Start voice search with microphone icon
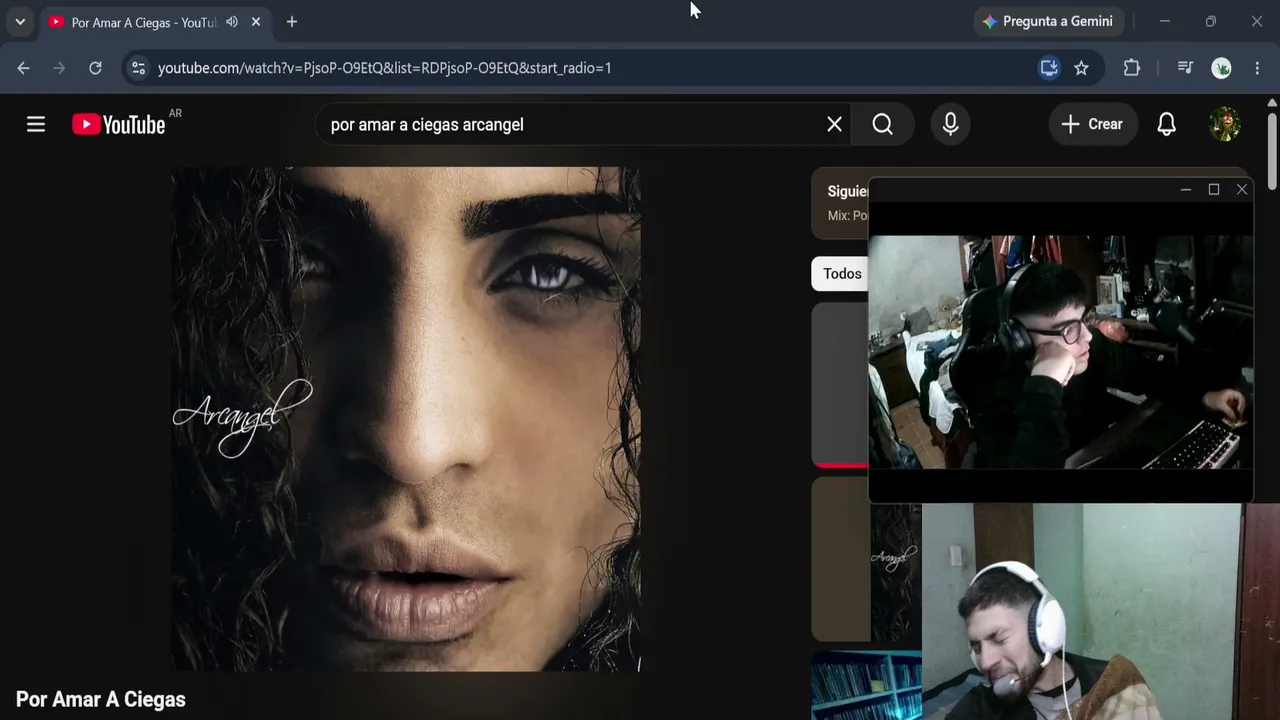 (x=950, y=124)
